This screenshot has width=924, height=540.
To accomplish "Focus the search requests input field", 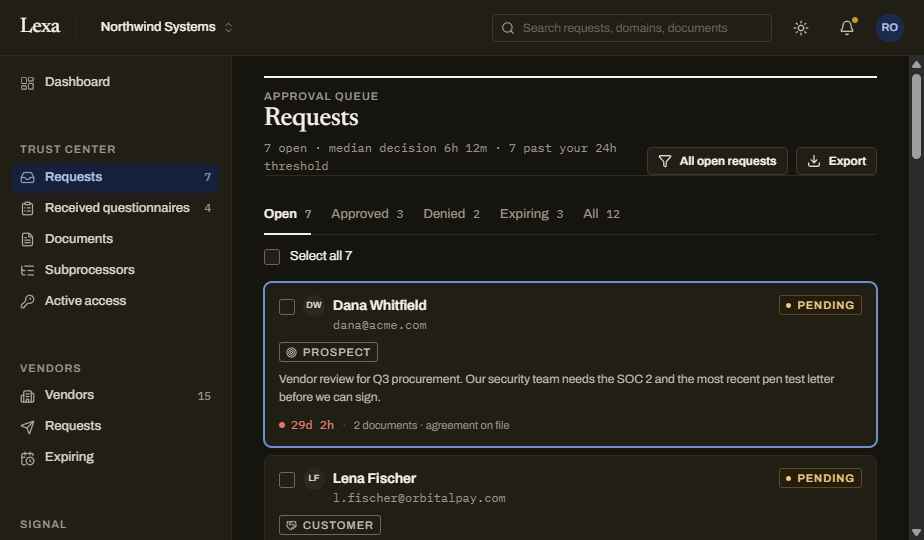I will 632,28.
